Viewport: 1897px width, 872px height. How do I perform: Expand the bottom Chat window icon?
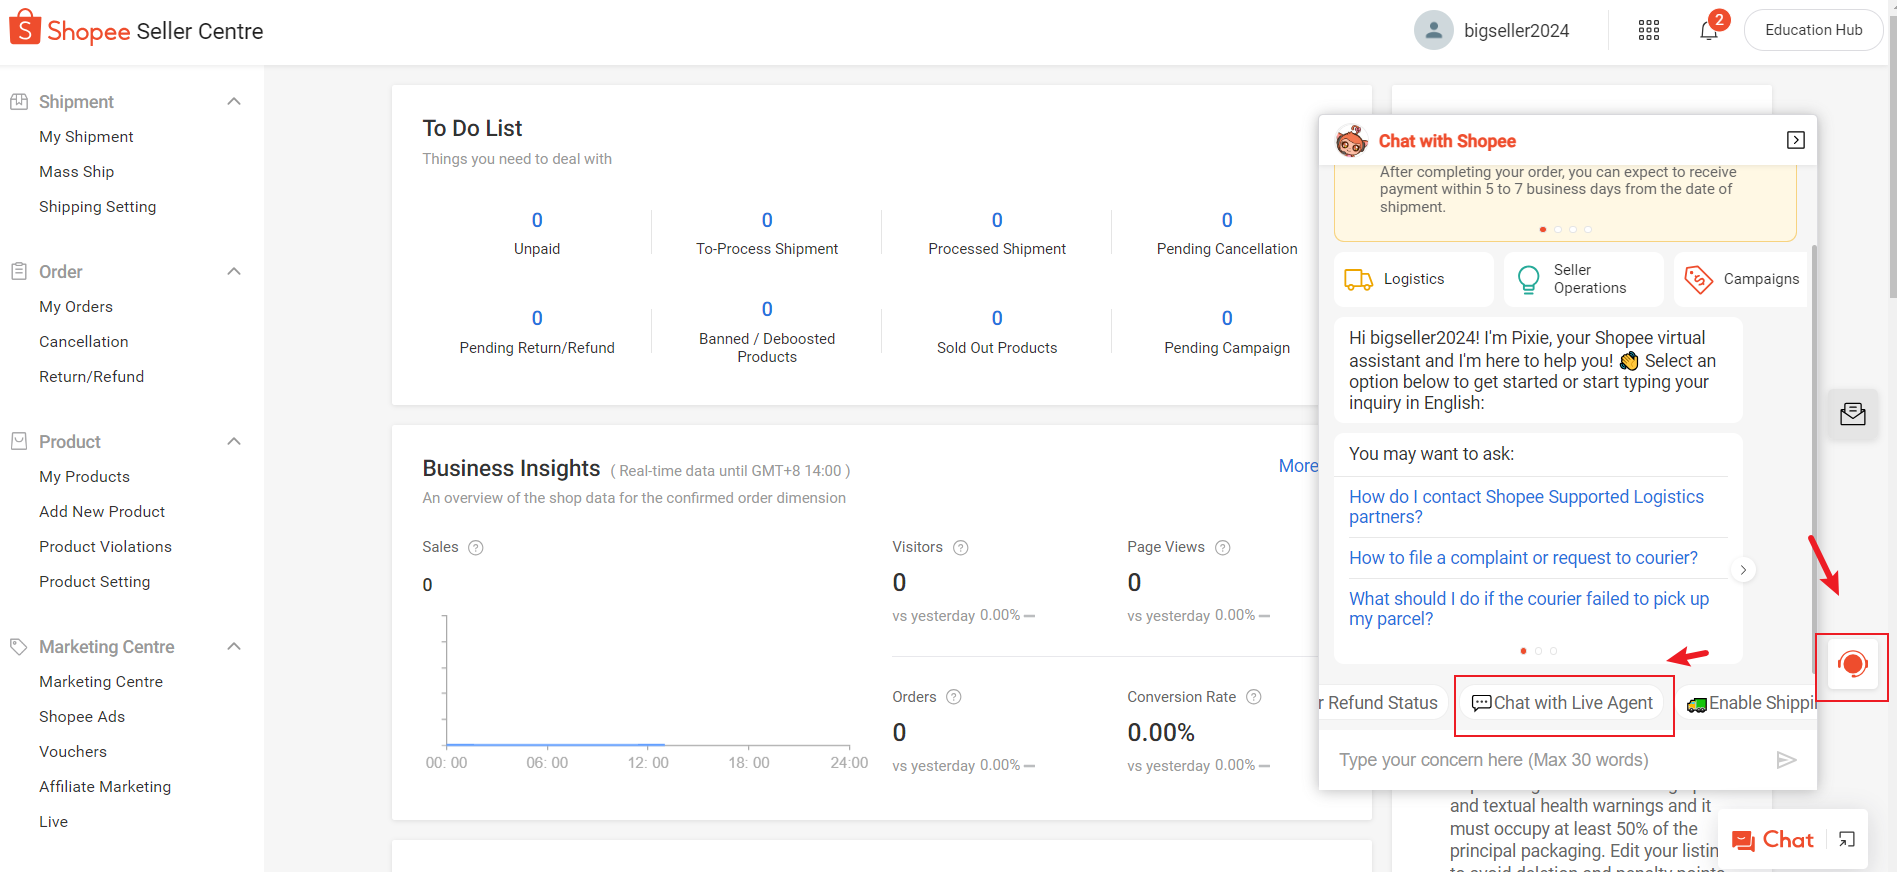coord(1846,840)
